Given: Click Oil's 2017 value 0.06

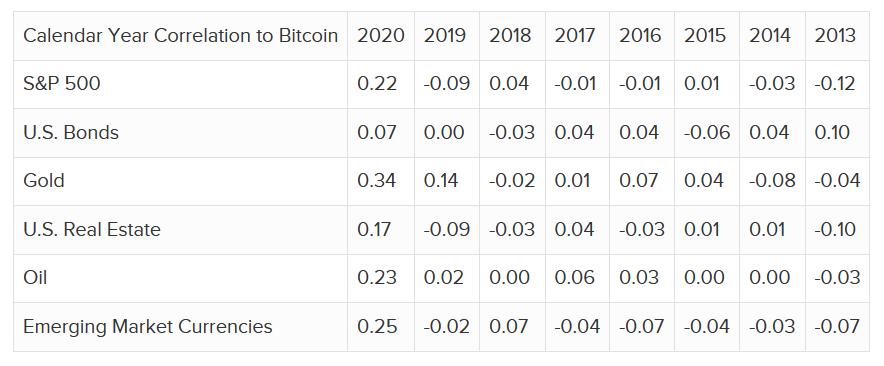Looking at the screenshot, I should tap(574, 277).
